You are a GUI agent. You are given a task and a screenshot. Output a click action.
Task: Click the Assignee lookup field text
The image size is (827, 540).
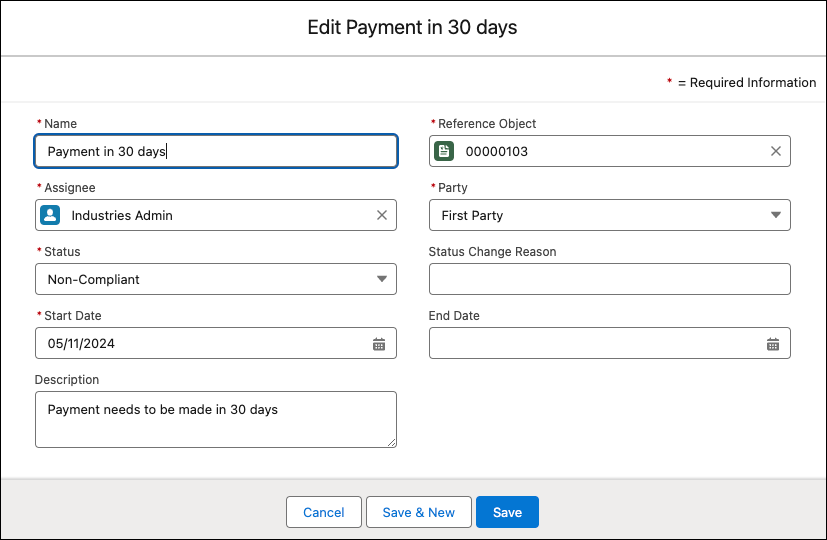122,215
